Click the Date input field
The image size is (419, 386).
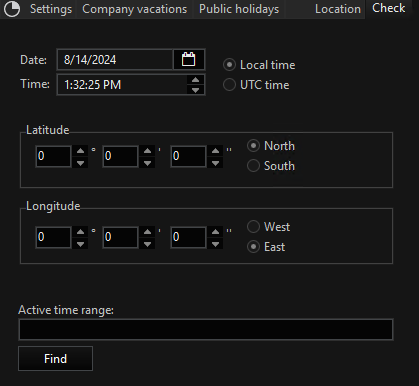(115, 60)
